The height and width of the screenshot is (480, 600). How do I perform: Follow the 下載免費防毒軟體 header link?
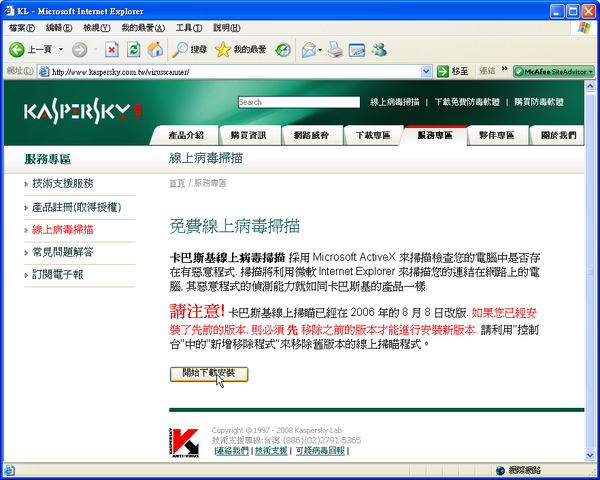click(x=467, y=102)
